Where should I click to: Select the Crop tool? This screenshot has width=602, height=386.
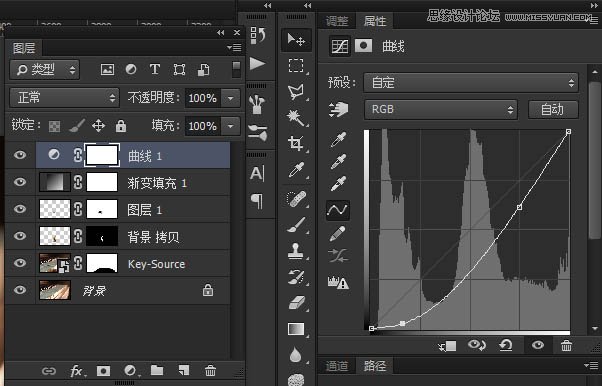(296, 144)
